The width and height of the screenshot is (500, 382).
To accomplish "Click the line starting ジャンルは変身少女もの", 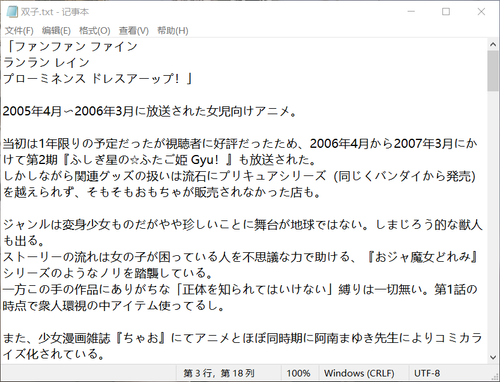I will point(243,225).
